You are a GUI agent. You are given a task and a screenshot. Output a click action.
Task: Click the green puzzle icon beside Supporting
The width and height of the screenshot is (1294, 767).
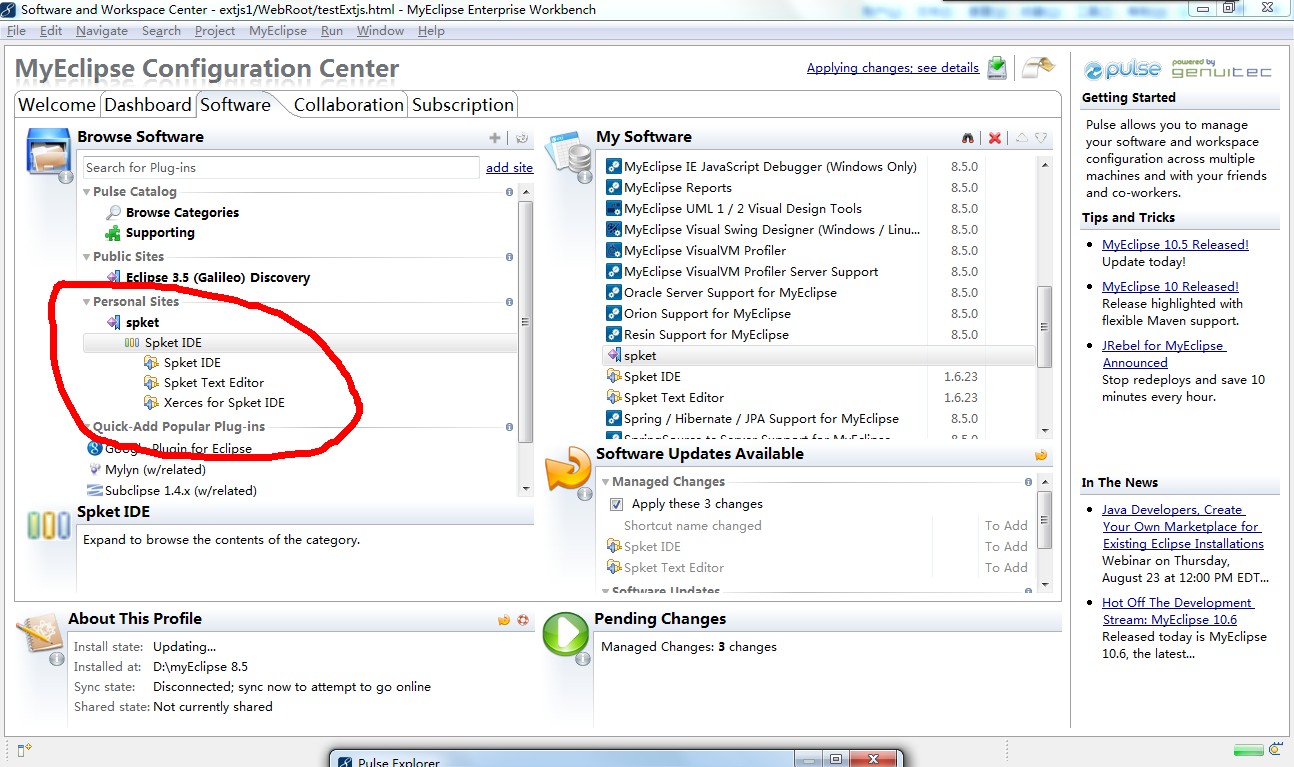[x=114, y=232]
